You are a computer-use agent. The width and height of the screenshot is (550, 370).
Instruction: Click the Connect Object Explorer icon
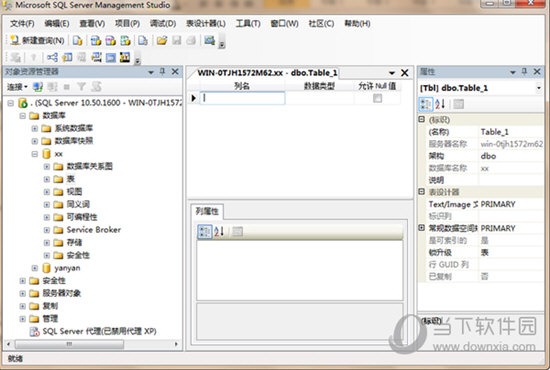[x=38, y=86]
